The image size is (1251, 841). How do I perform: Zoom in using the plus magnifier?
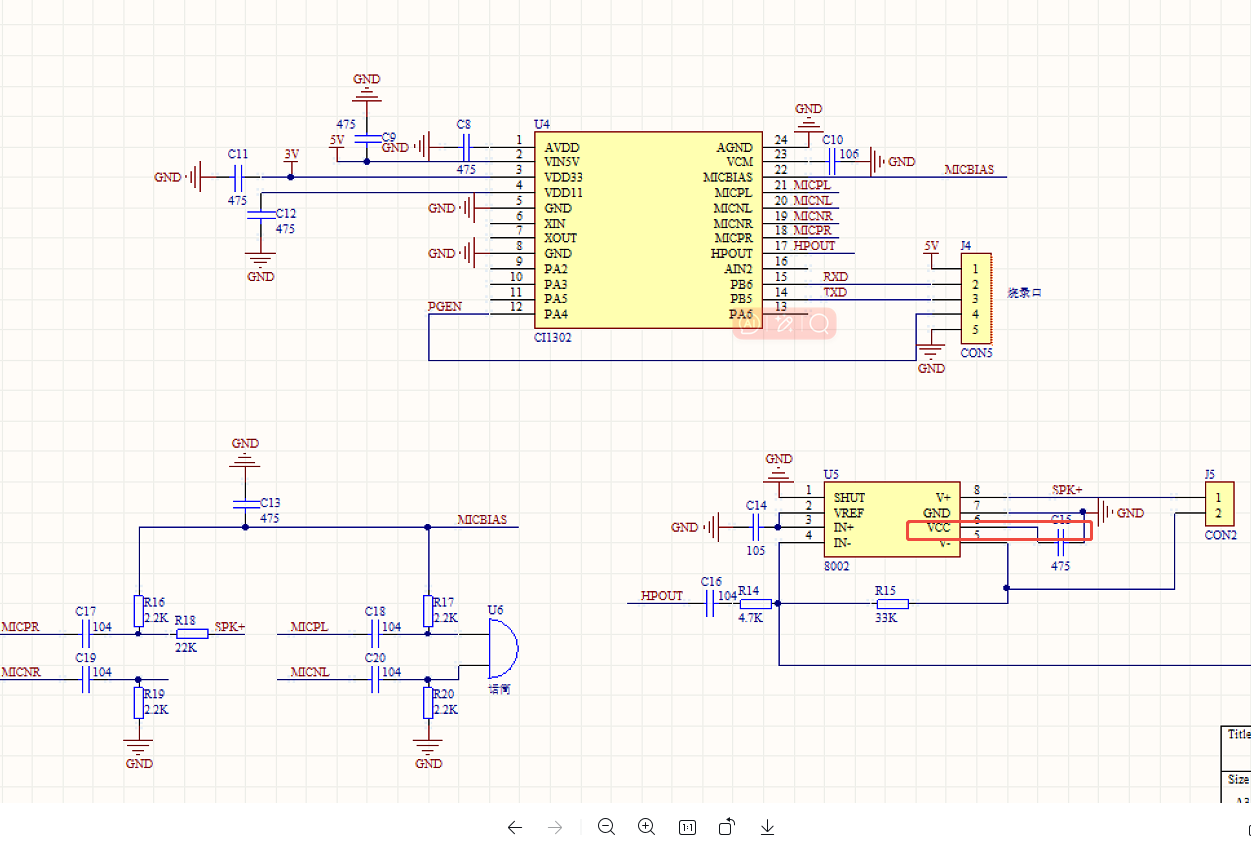coord(646,827)
